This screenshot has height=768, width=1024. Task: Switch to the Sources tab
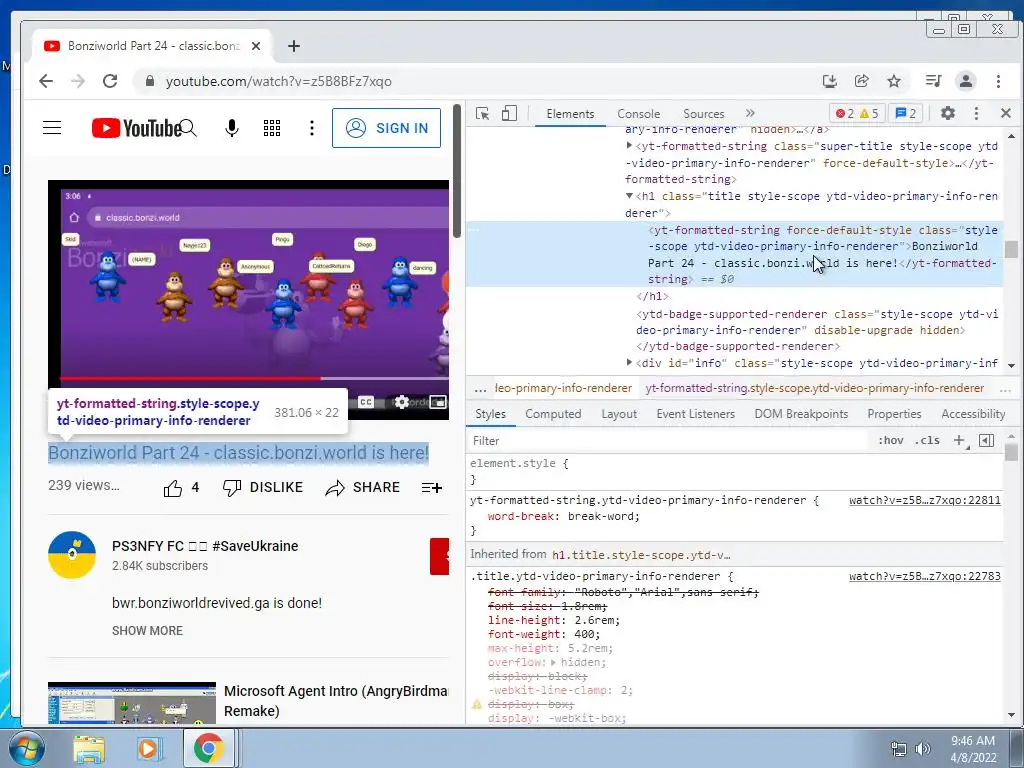tap(703, 114)
